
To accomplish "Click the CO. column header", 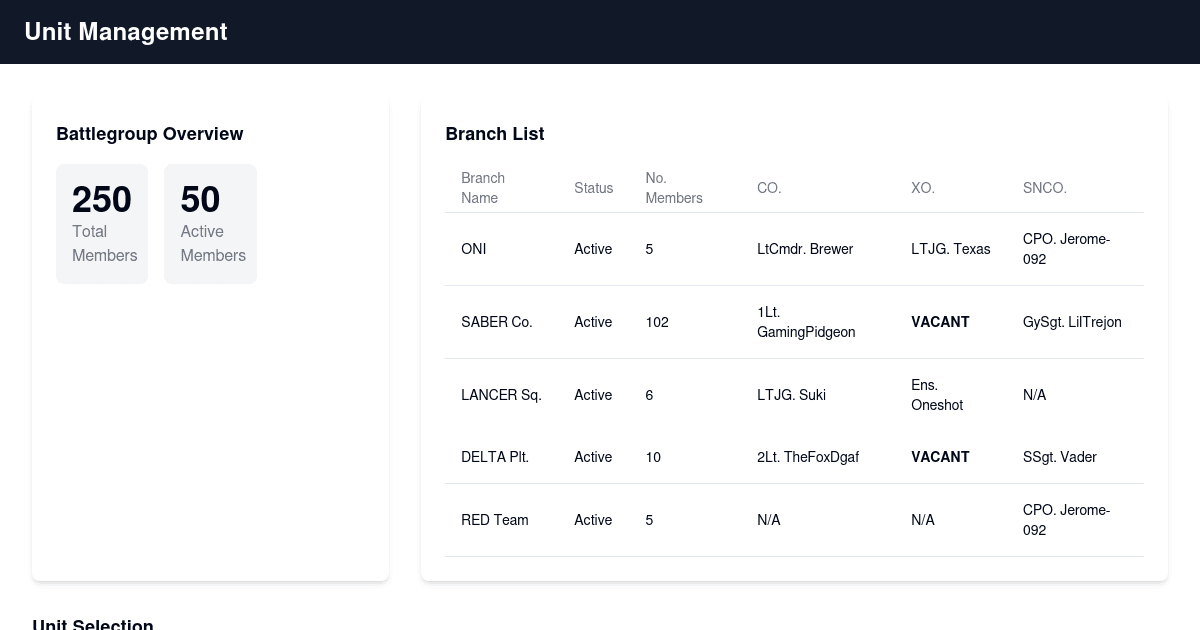I will (769, 188).
